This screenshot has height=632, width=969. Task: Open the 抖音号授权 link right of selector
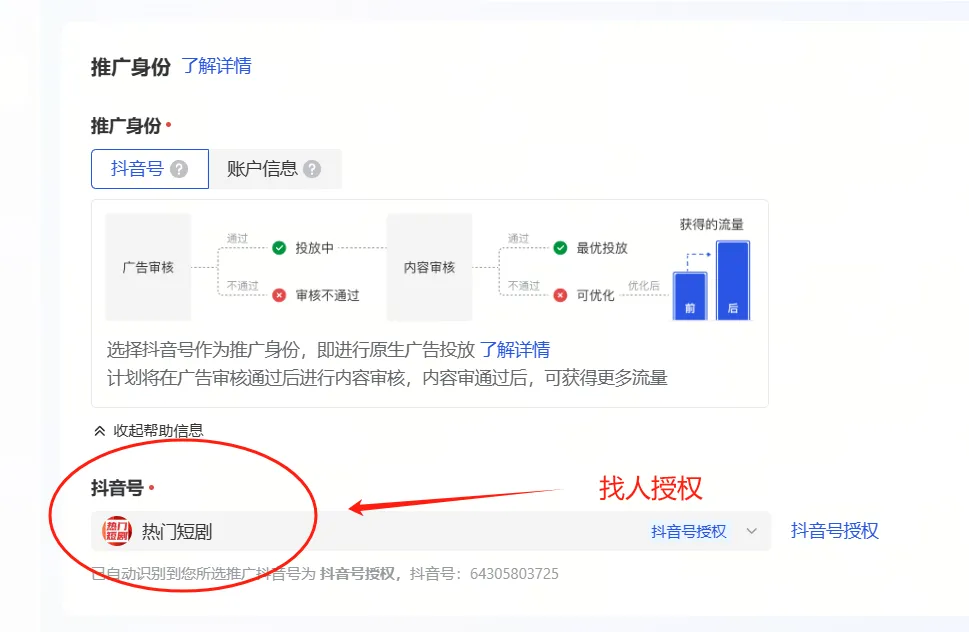[x=834, y=531]
